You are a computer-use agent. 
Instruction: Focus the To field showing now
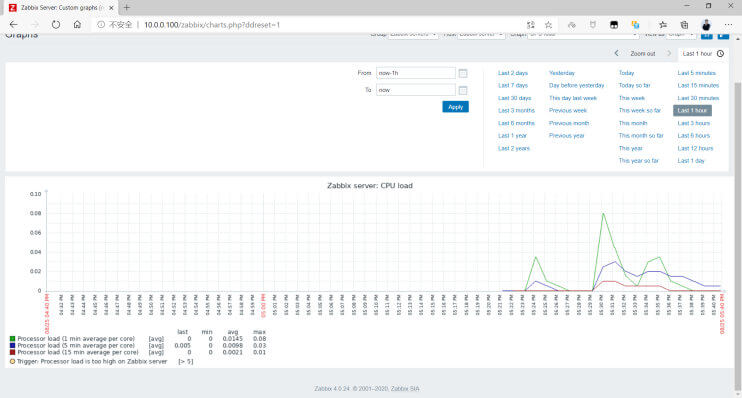point(415,90)
